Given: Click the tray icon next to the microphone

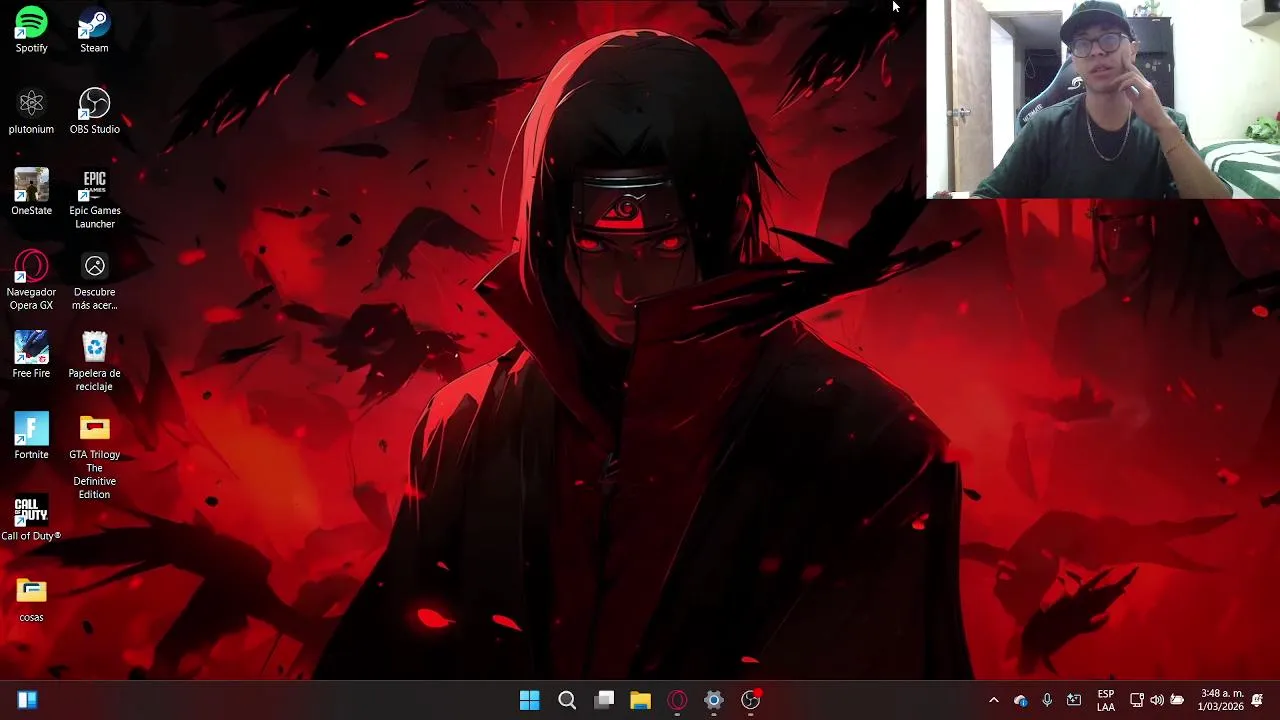Looking at the screenshot, I should pos(1074,700).
